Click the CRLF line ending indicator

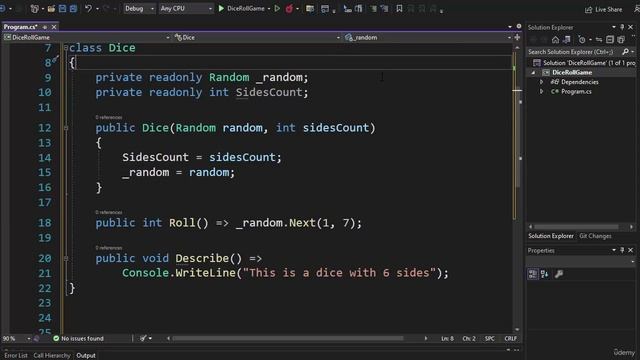pos(510,338)
